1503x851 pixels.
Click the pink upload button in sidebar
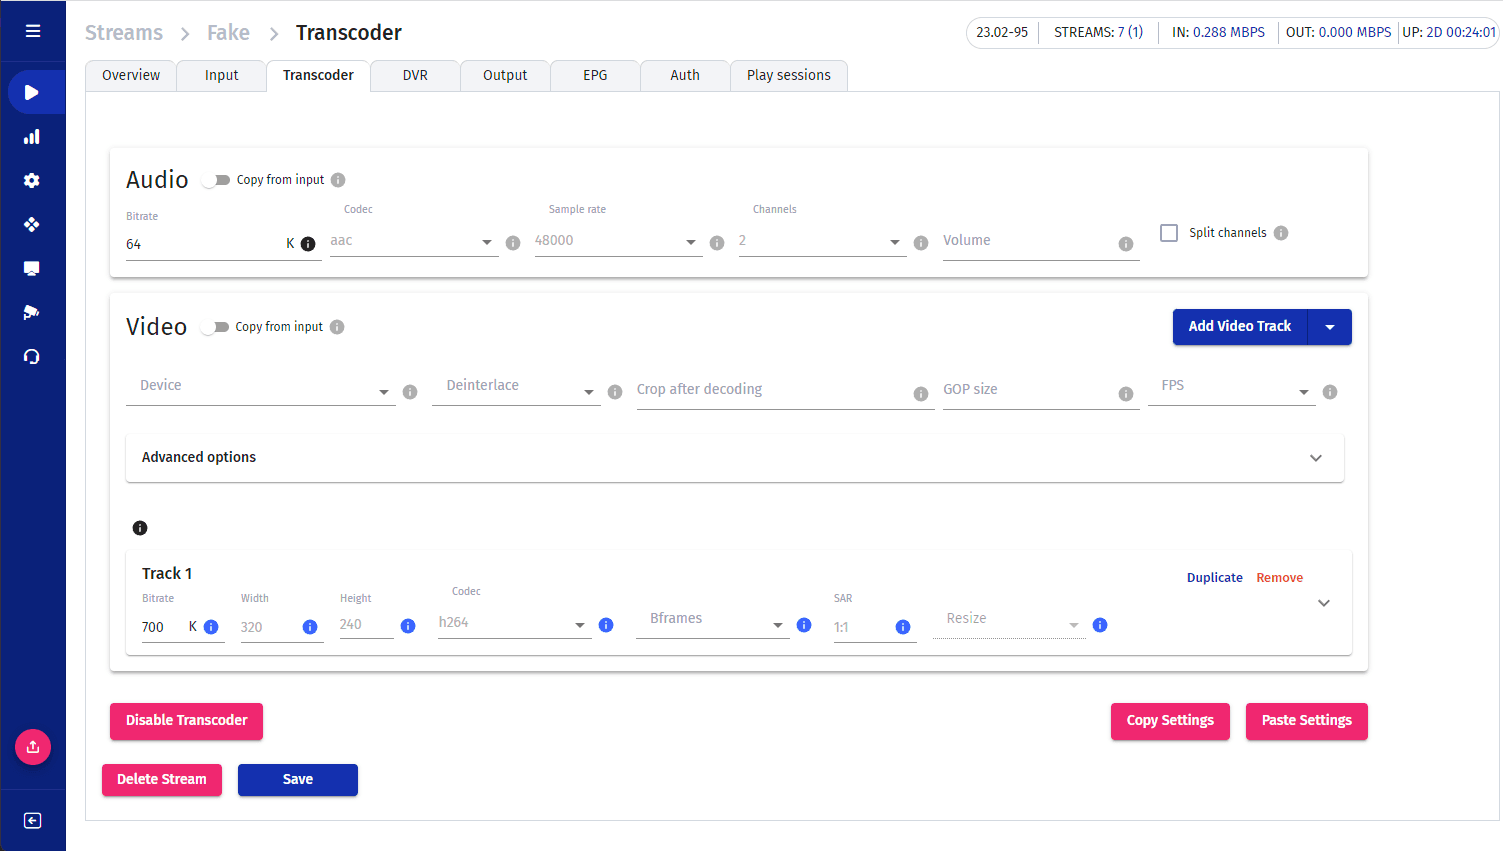pyautogui.click(x=33, y=747)
